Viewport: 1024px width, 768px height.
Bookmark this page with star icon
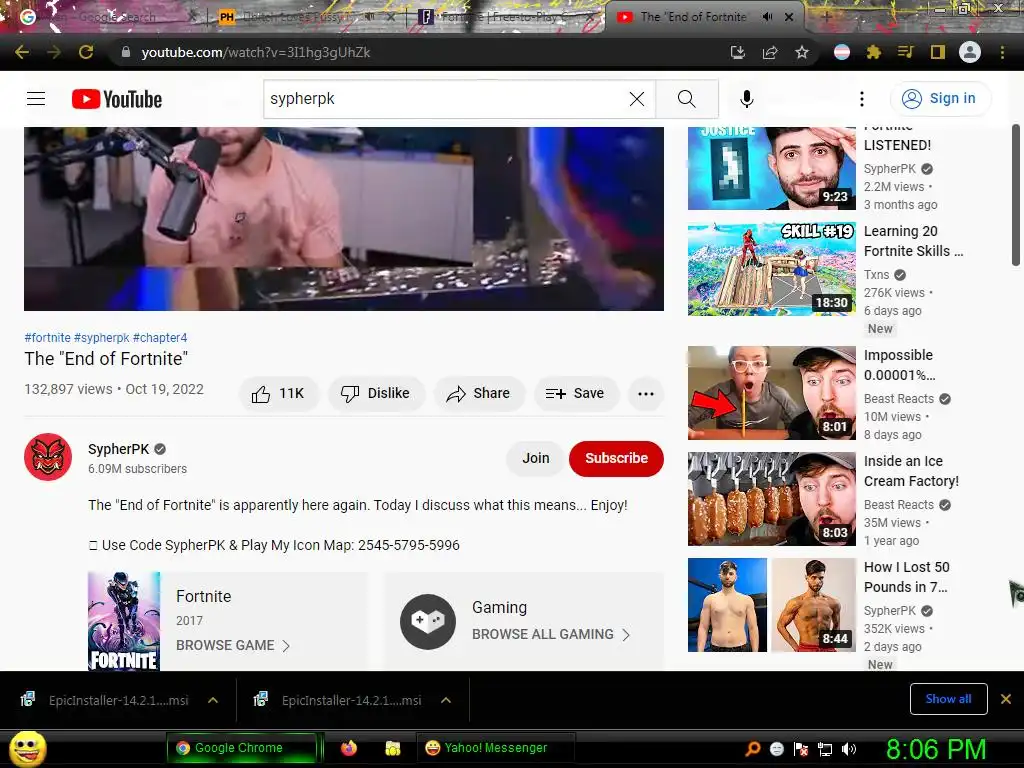(802, 52)
